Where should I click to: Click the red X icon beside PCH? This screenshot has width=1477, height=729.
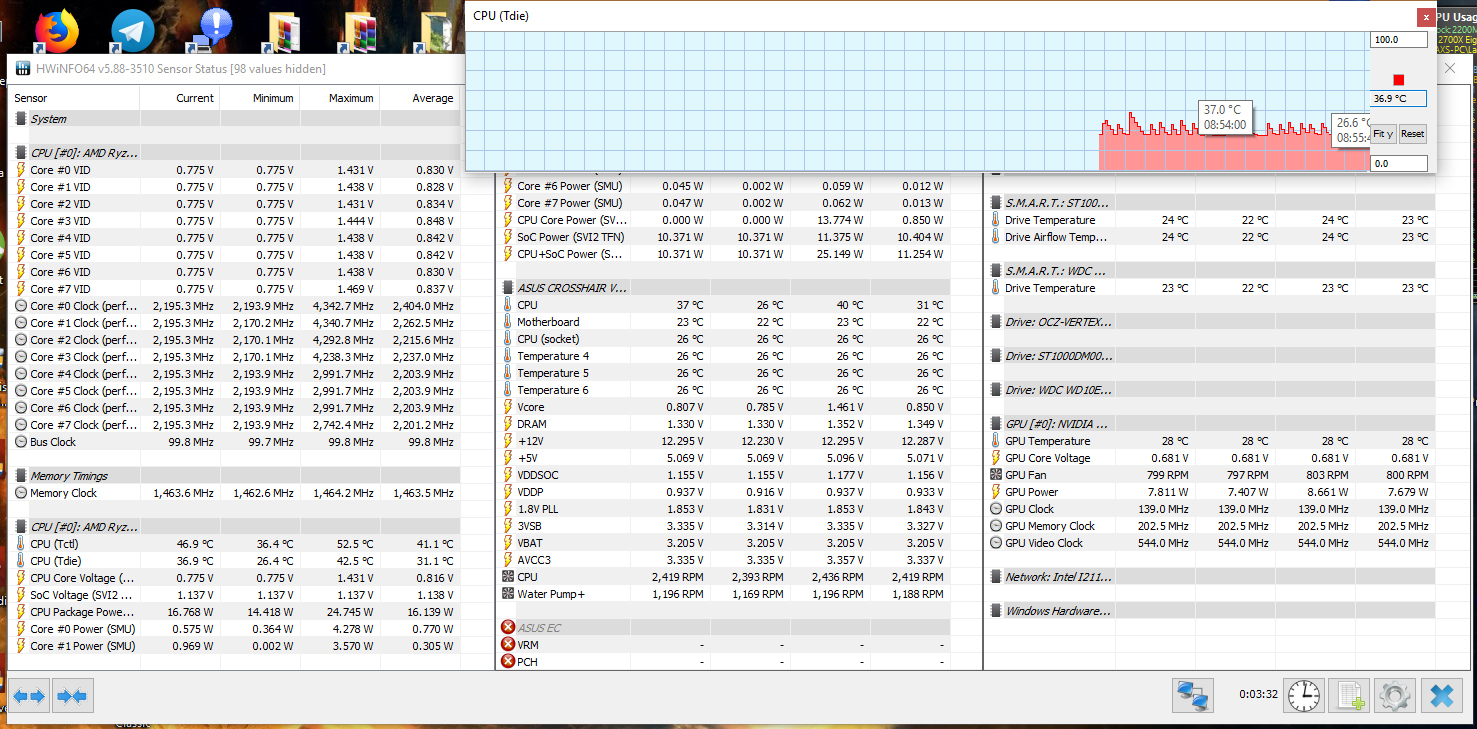[508, 662]
